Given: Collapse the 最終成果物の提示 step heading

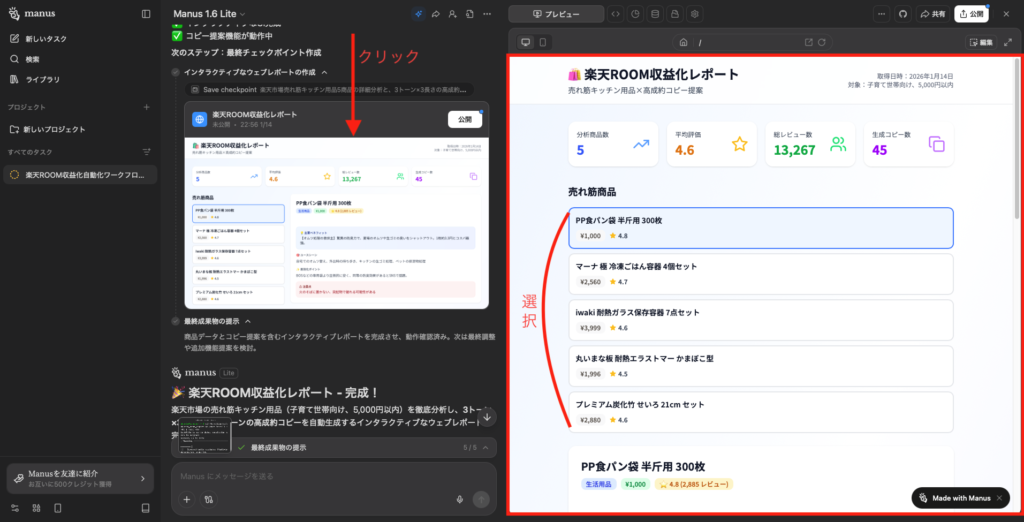Looking at the screenshot, I should (248, 321).
